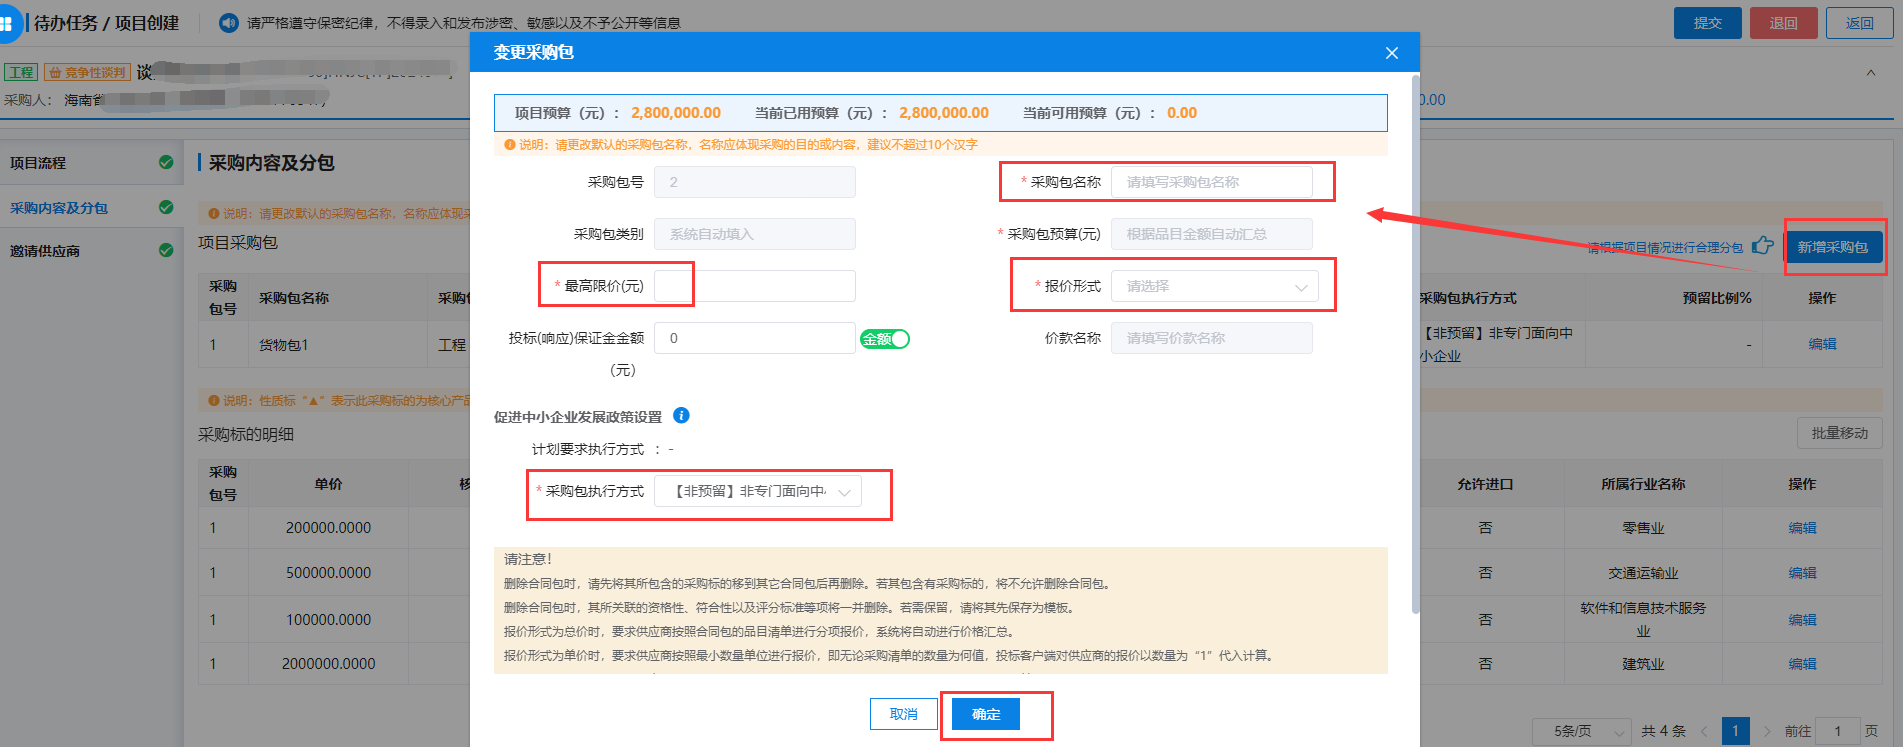1903x747 pixels.
Task: Click 编辑 link in 交通运输业 row
Action: pyautogui.click(x=1802, y=573)
